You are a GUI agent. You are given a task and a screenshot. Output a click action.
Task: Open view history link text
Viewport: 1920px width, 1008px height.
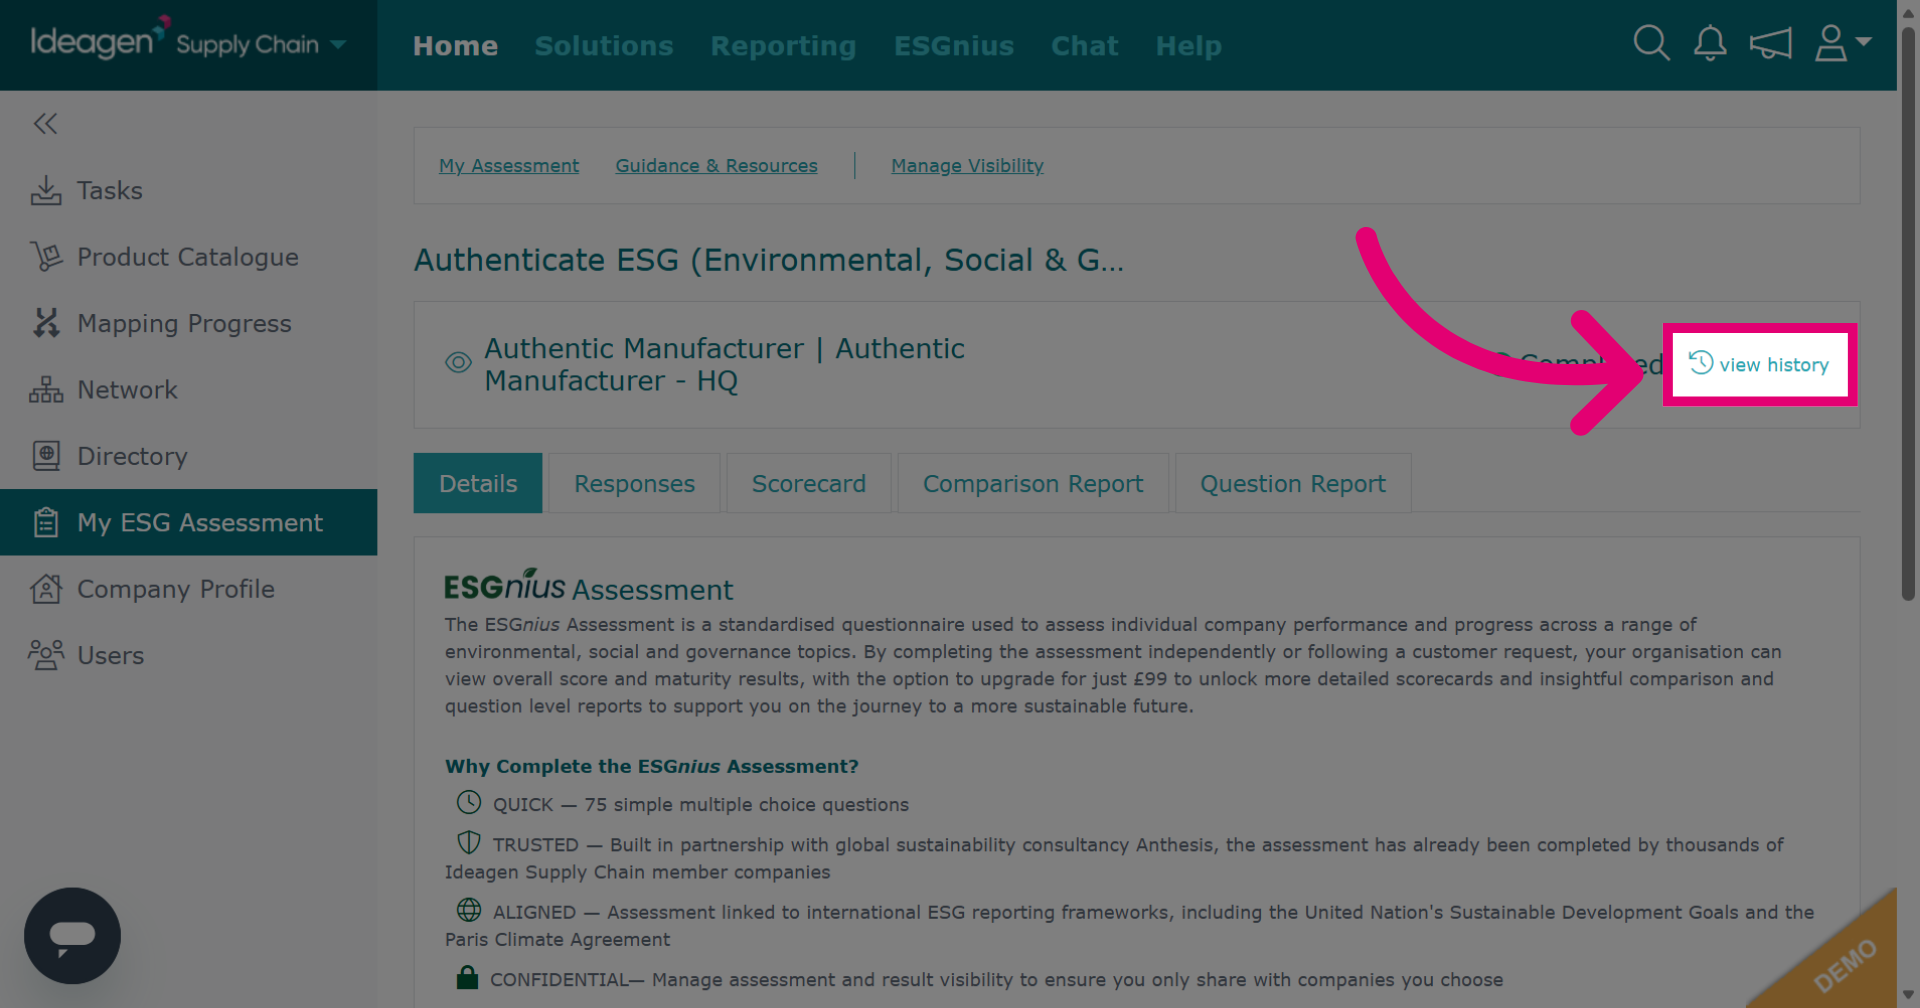click(x=1774, y=365)
